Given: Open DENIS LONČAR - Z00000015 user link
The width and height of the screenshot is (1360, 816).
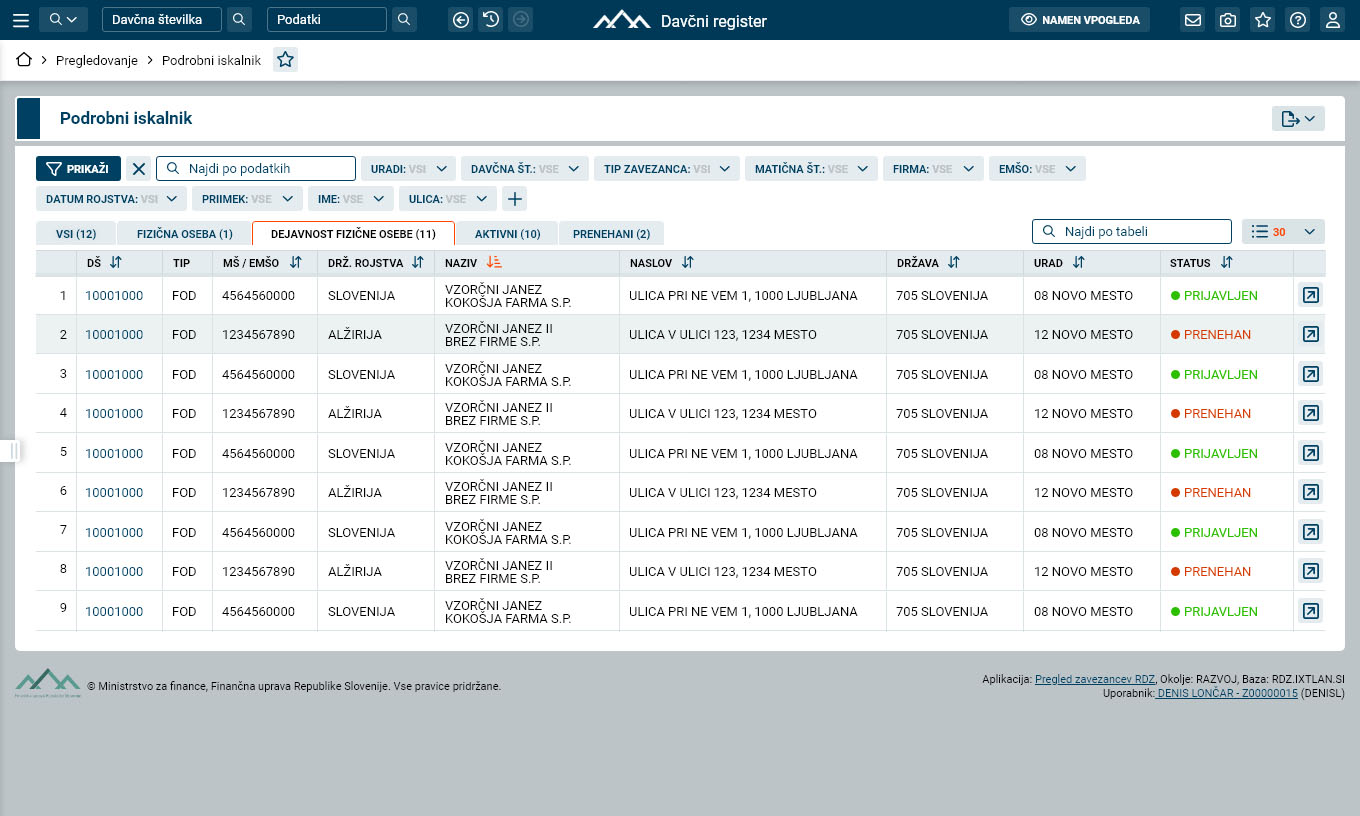Looking at the screenshot, I should tap(1226, 693).
